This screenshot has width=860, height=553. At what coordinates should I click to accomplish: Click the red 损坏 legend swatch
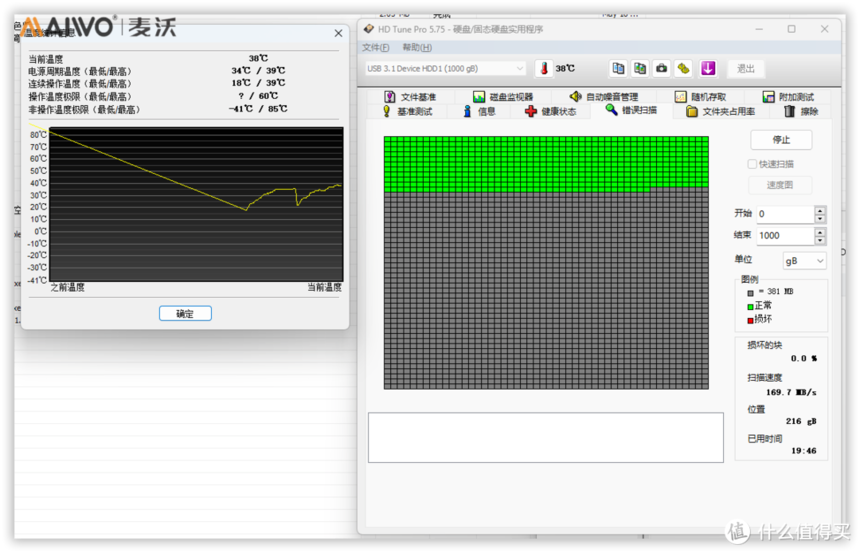(x=750, y=320)
